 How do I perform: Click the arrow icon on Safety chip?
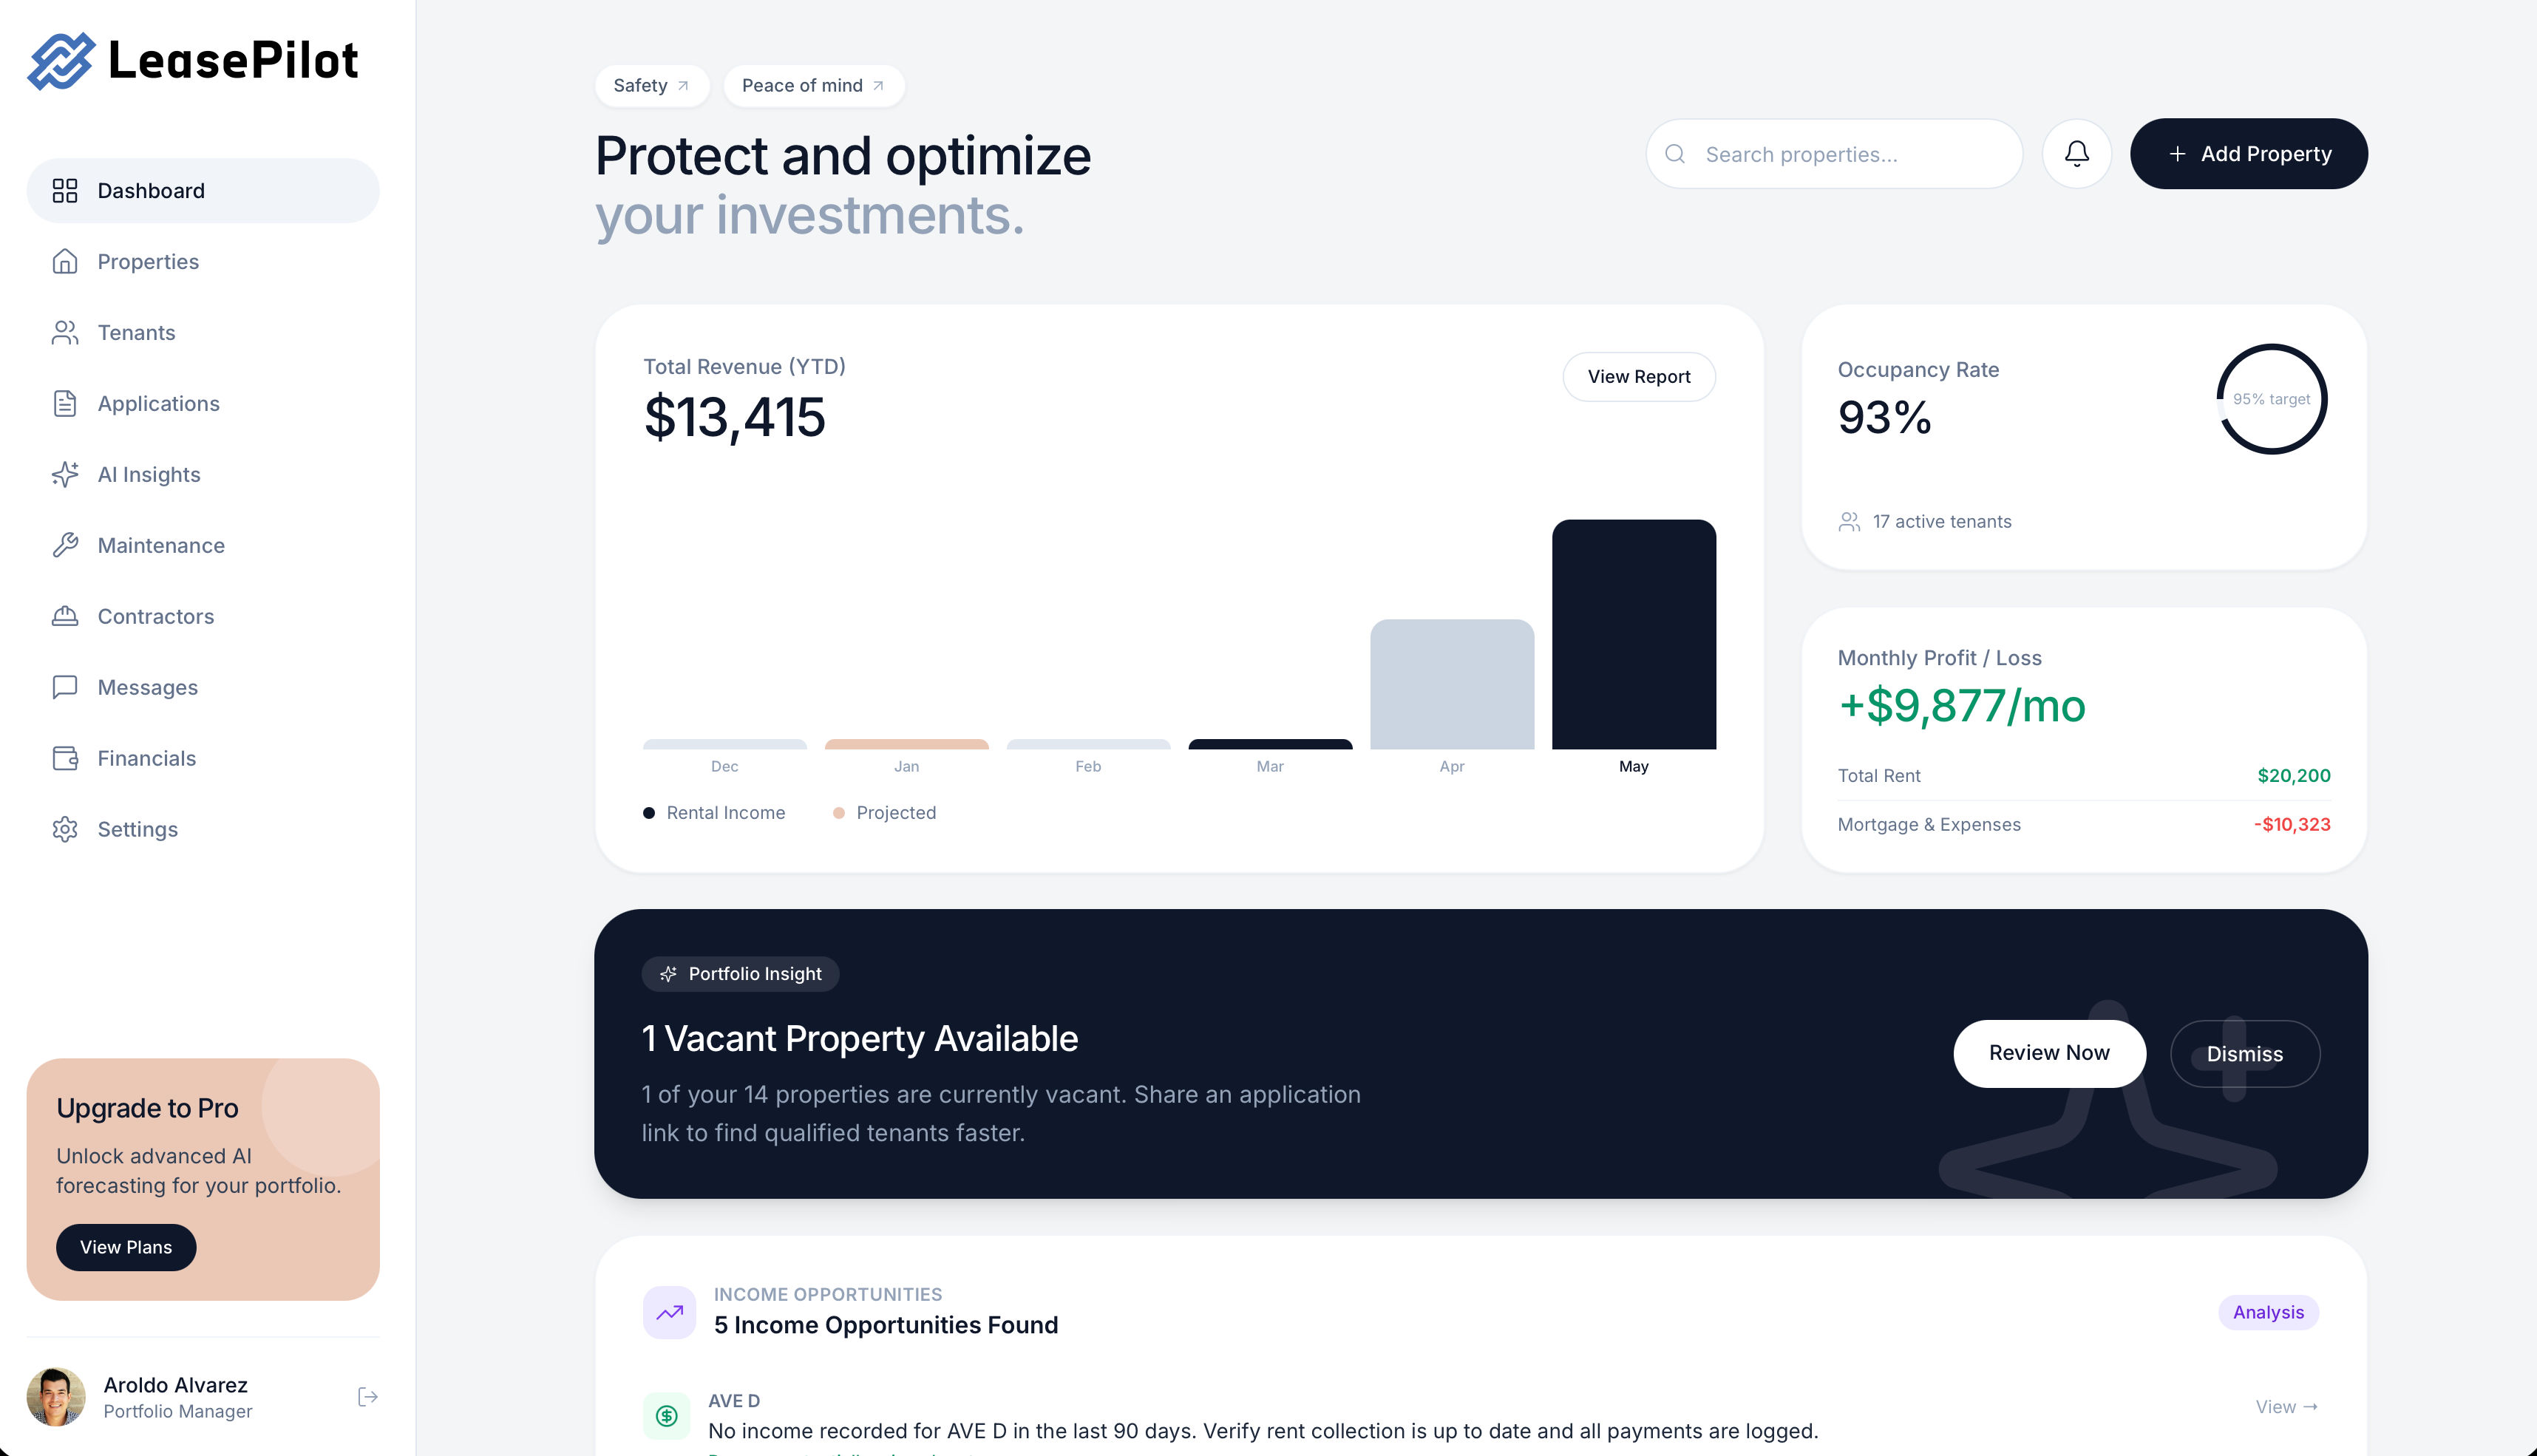point(683,86)
